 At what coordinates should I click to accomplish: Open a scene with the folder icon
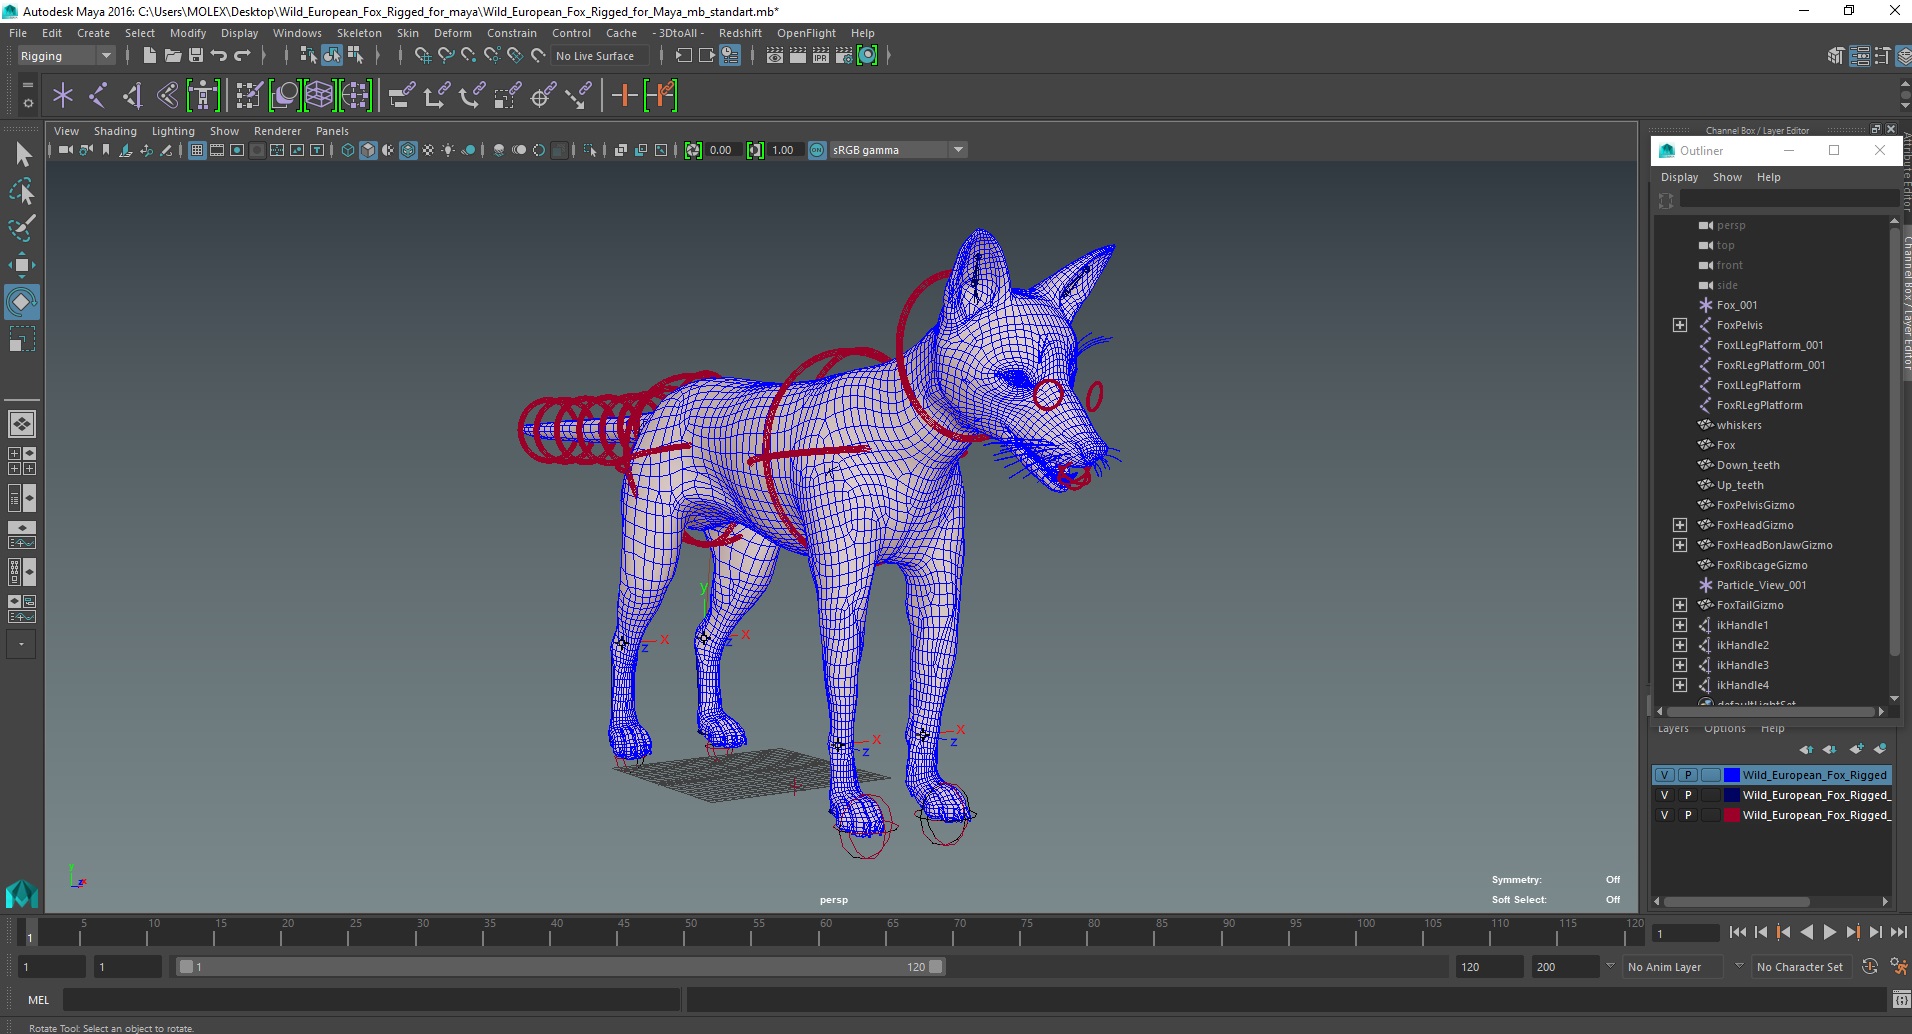[x=172, y=56]
